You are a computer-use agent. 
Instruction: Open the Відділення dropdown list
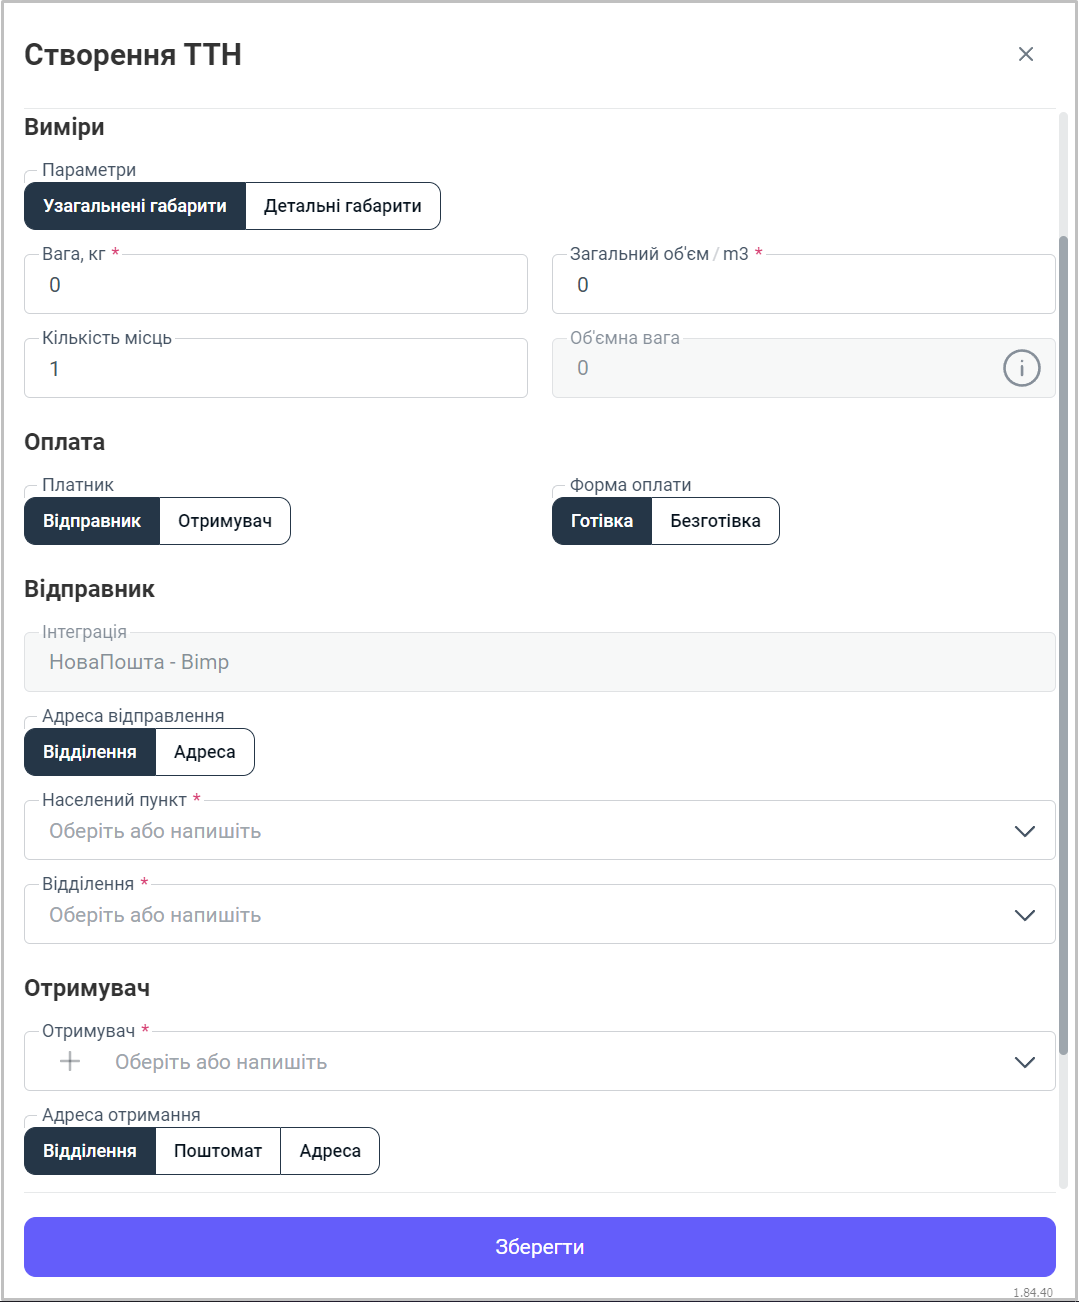(x=1024, y=915)
